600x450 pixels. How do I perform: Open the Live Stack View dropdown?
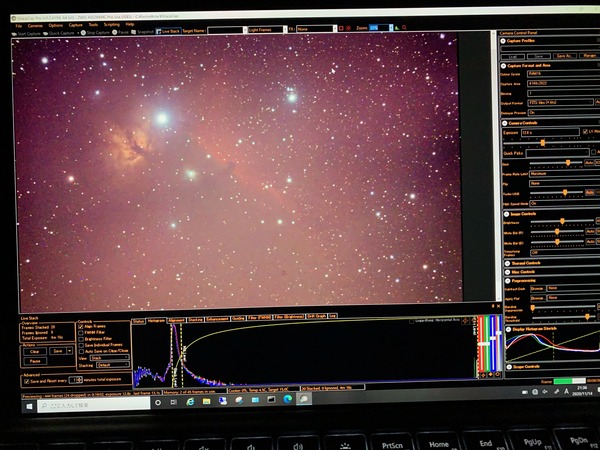coord(109,358)
